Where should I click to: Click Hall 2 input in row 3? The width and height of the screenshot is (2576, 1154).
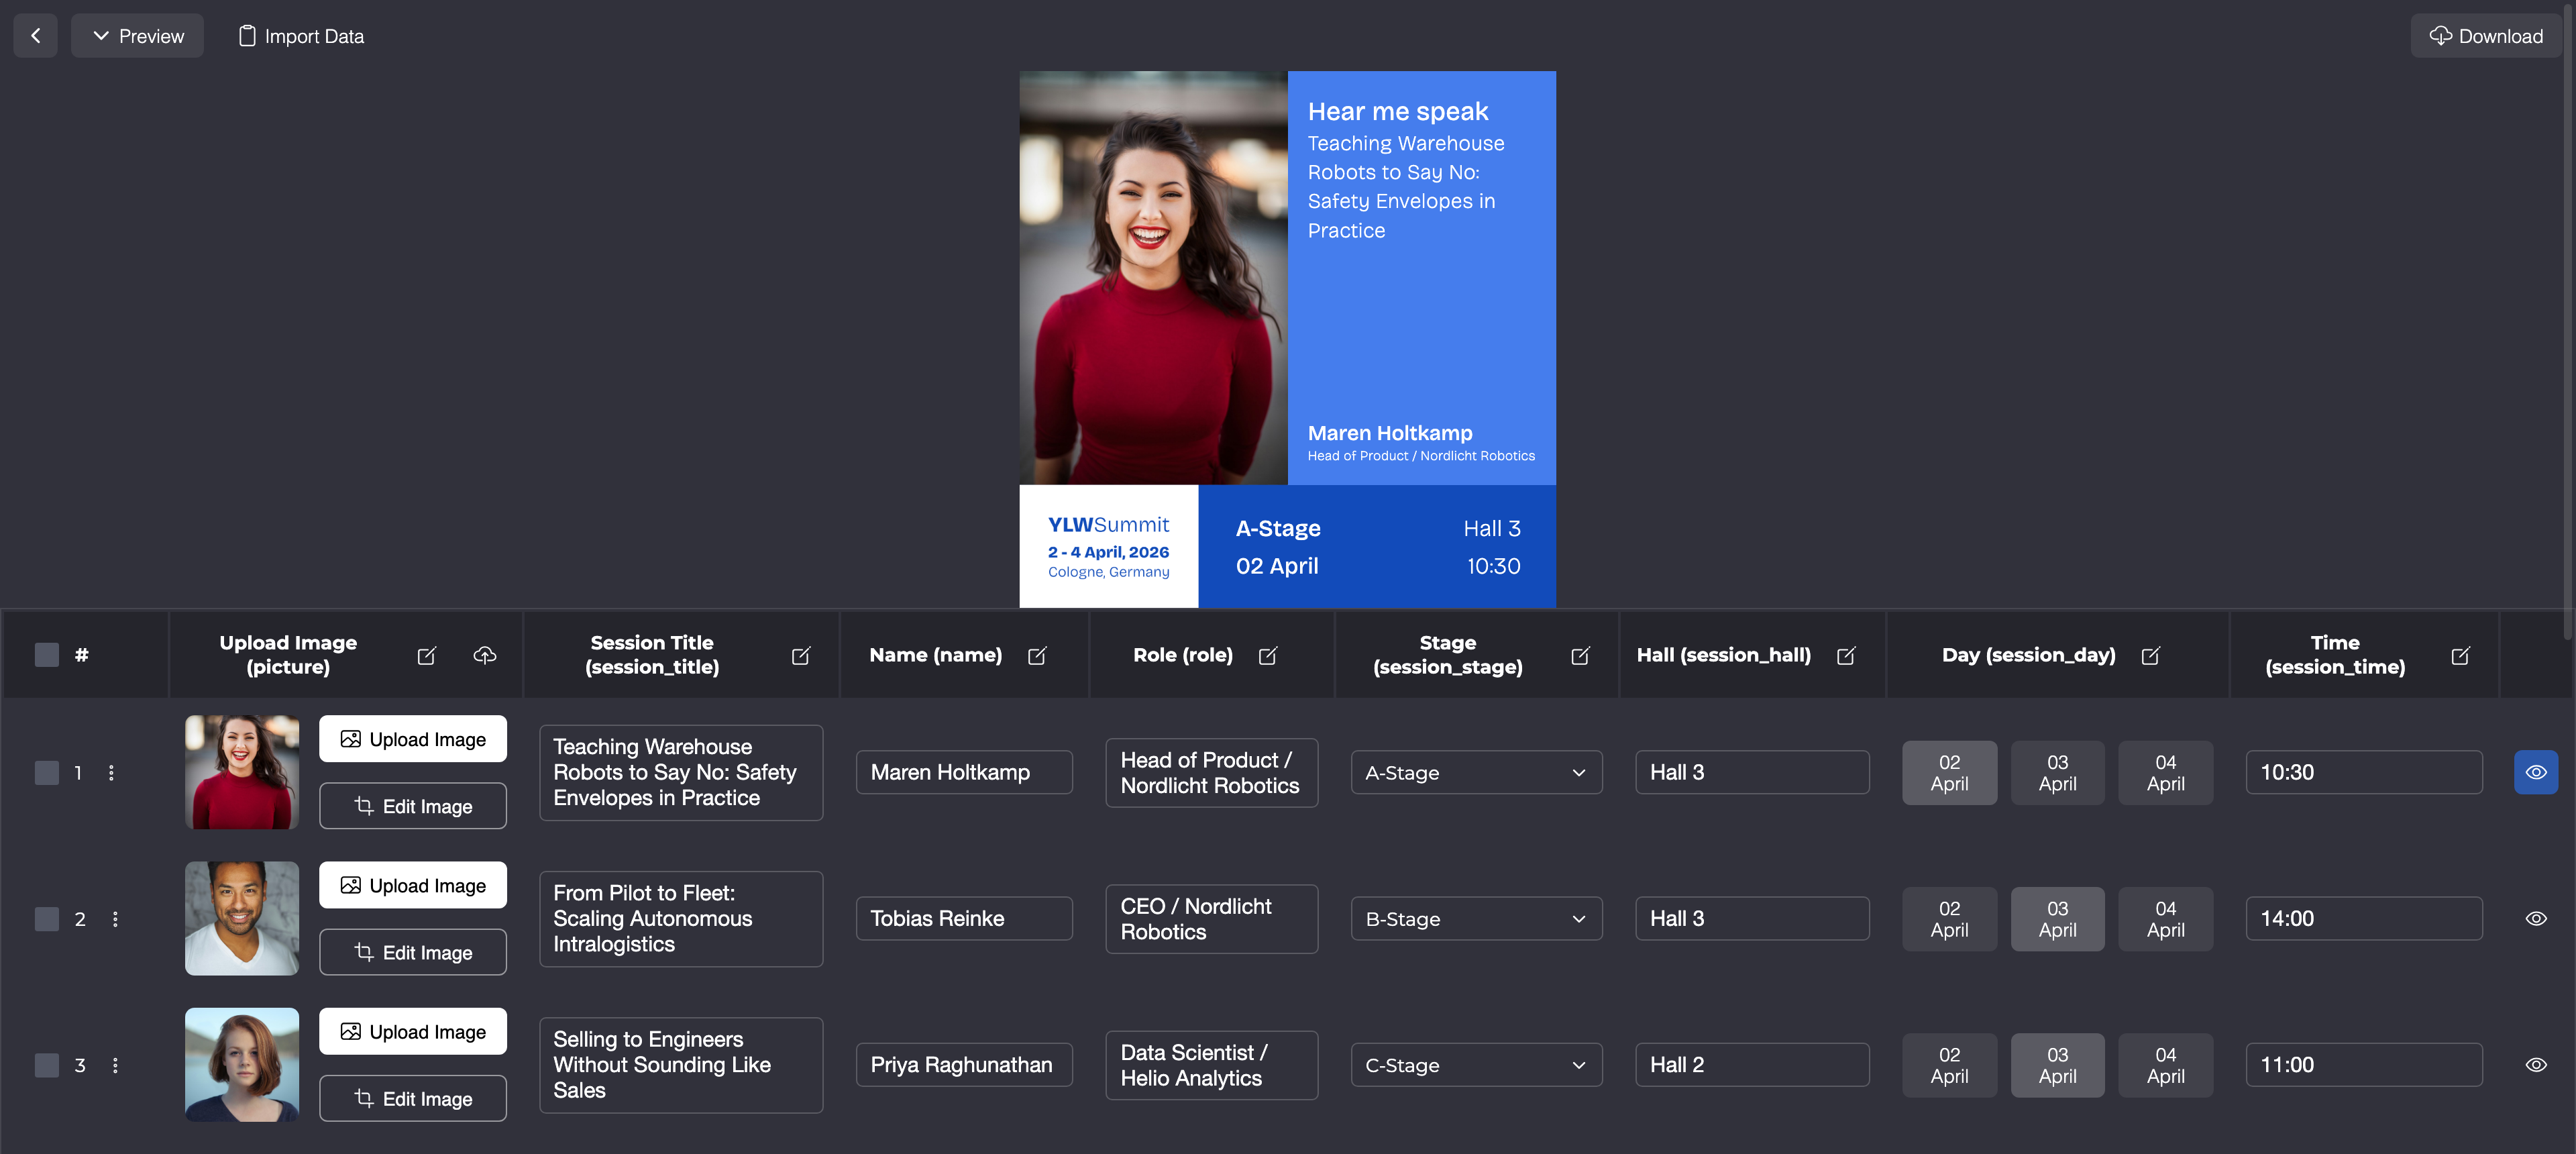tap(1752, 1065)
